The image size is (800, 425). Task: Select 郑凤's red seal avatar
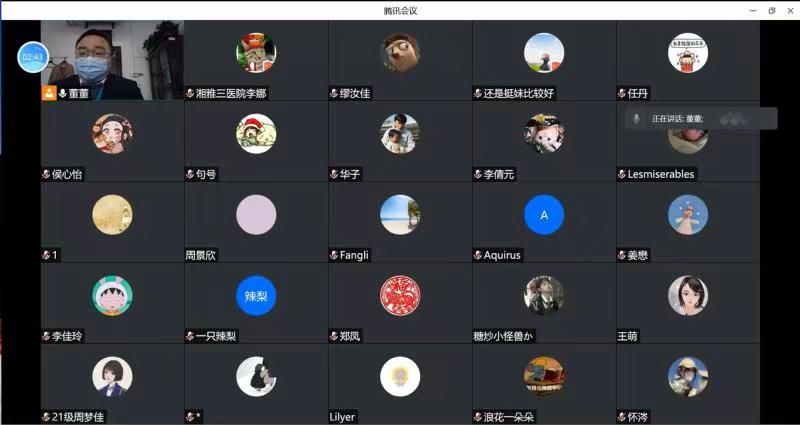400,295
